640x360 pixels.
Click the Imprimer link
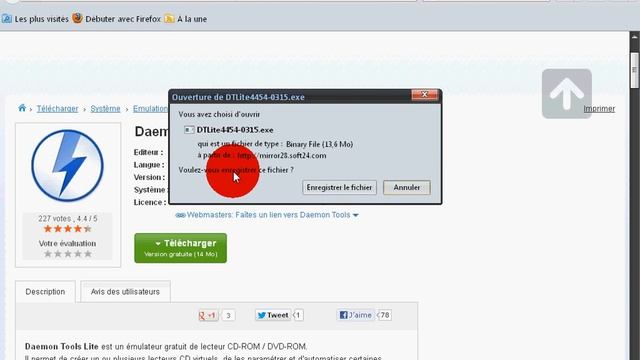coord(599,109)
